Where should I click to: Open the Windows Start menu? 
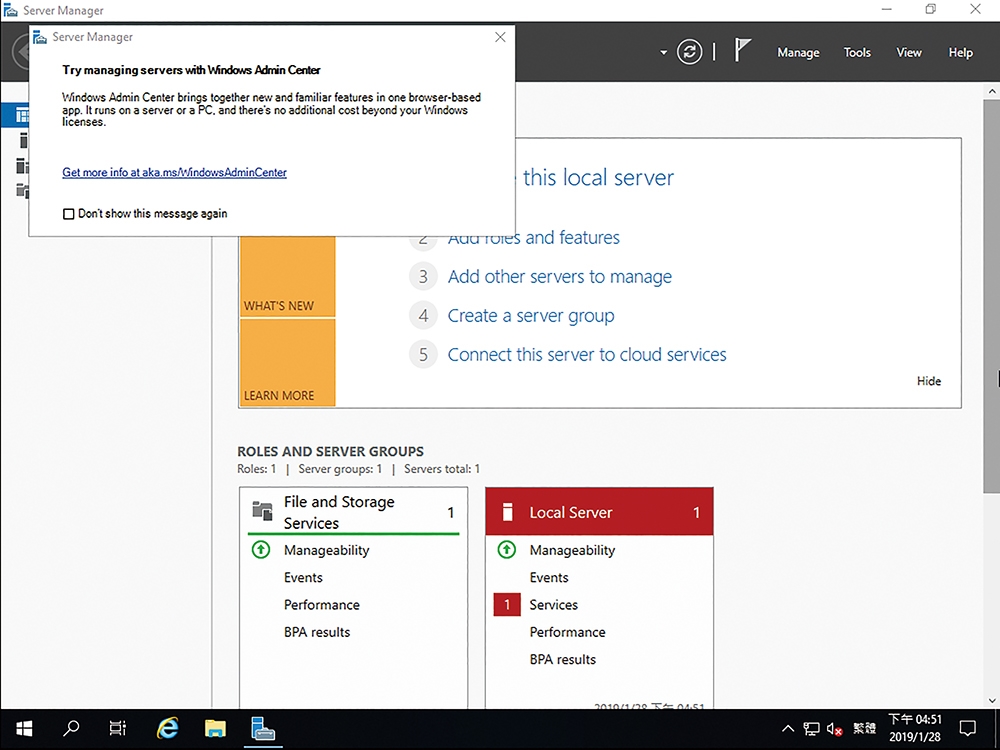24,728
